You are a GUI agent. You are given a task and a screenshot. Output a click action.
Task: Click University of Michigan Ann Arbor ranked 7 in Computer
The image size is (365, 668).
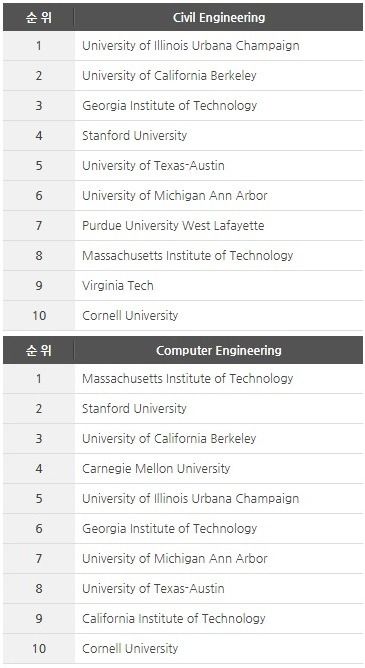tap(175, 559)
